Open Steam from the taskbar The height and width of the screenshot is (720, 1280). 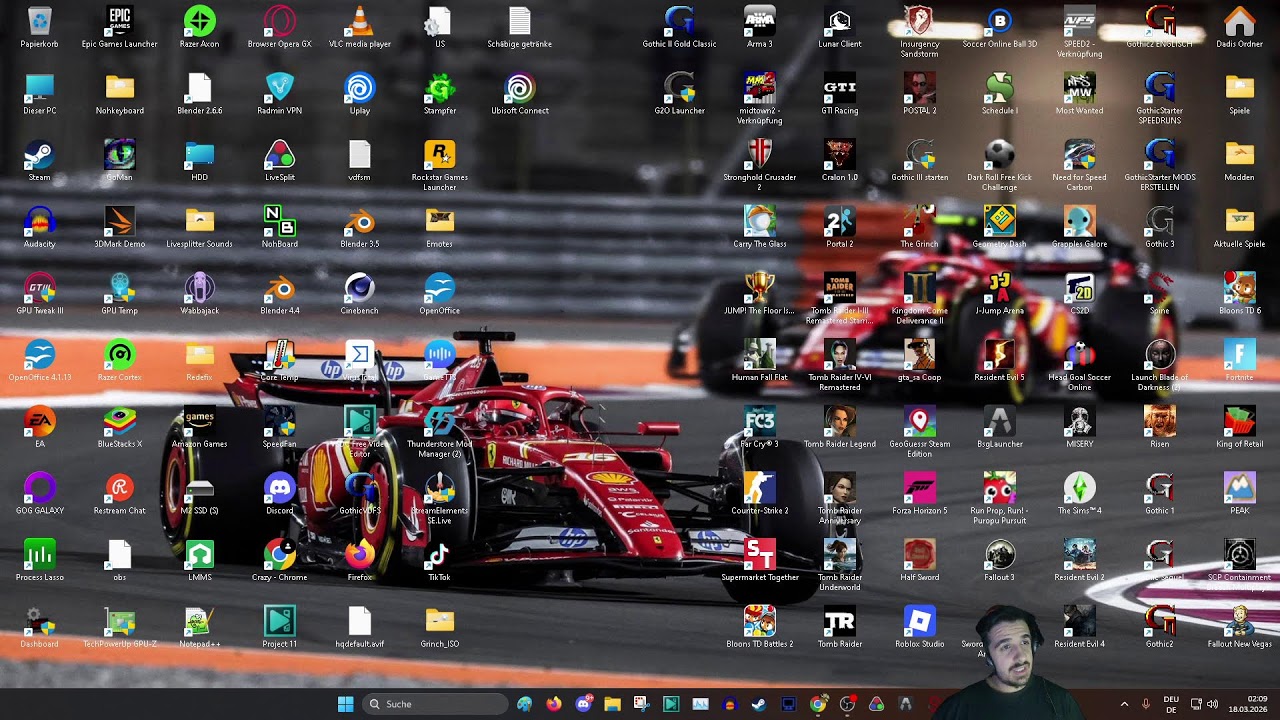759,704
